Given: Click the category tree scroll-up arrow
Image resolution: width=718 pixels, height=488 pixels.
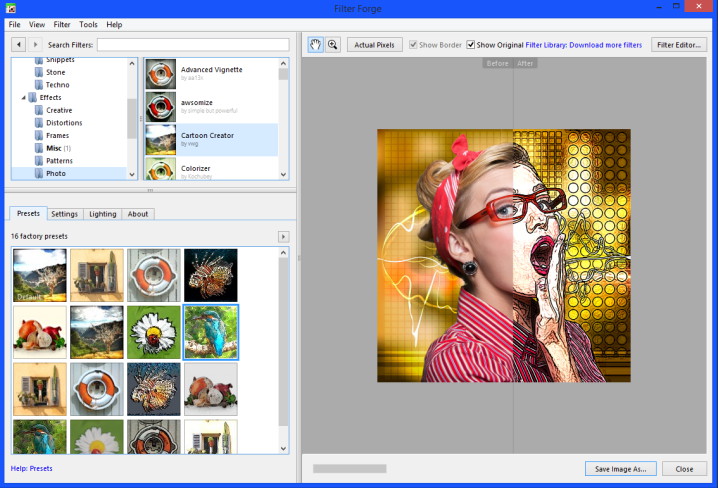Looking at the screenshot, I should [x=132, y=64].
